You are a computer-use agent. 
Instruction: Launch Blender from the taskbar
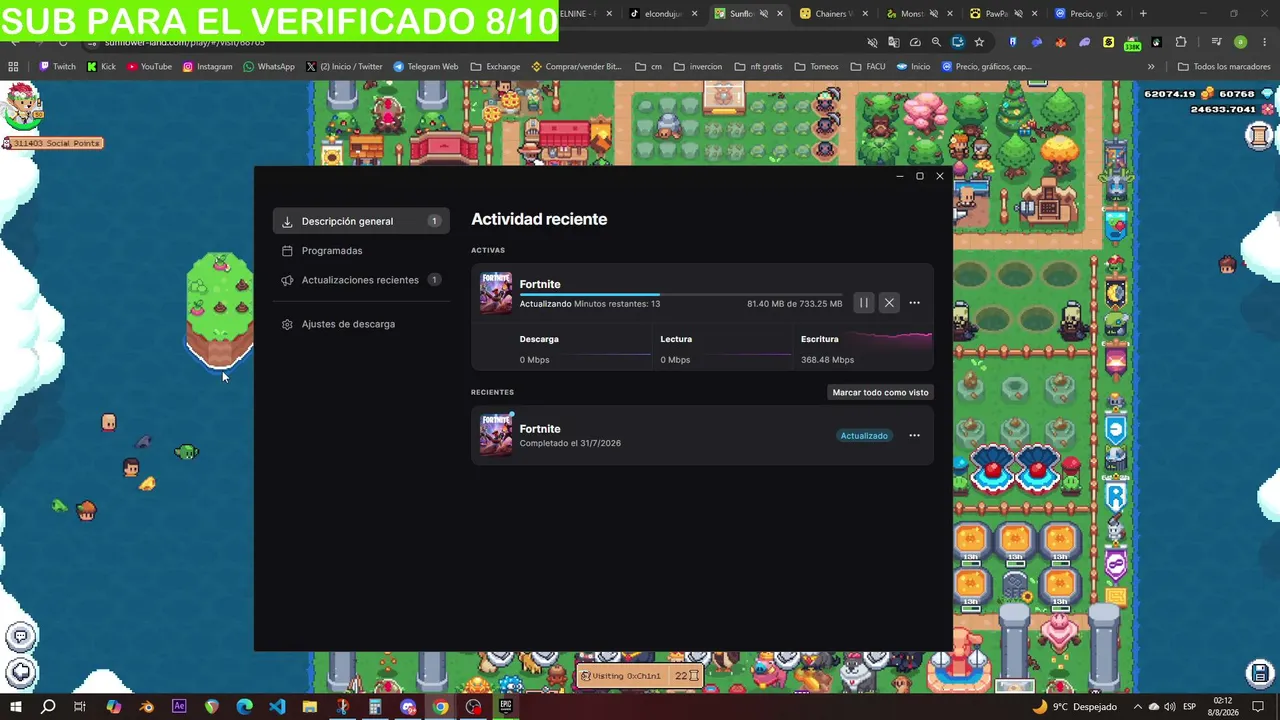click(146, 707)
